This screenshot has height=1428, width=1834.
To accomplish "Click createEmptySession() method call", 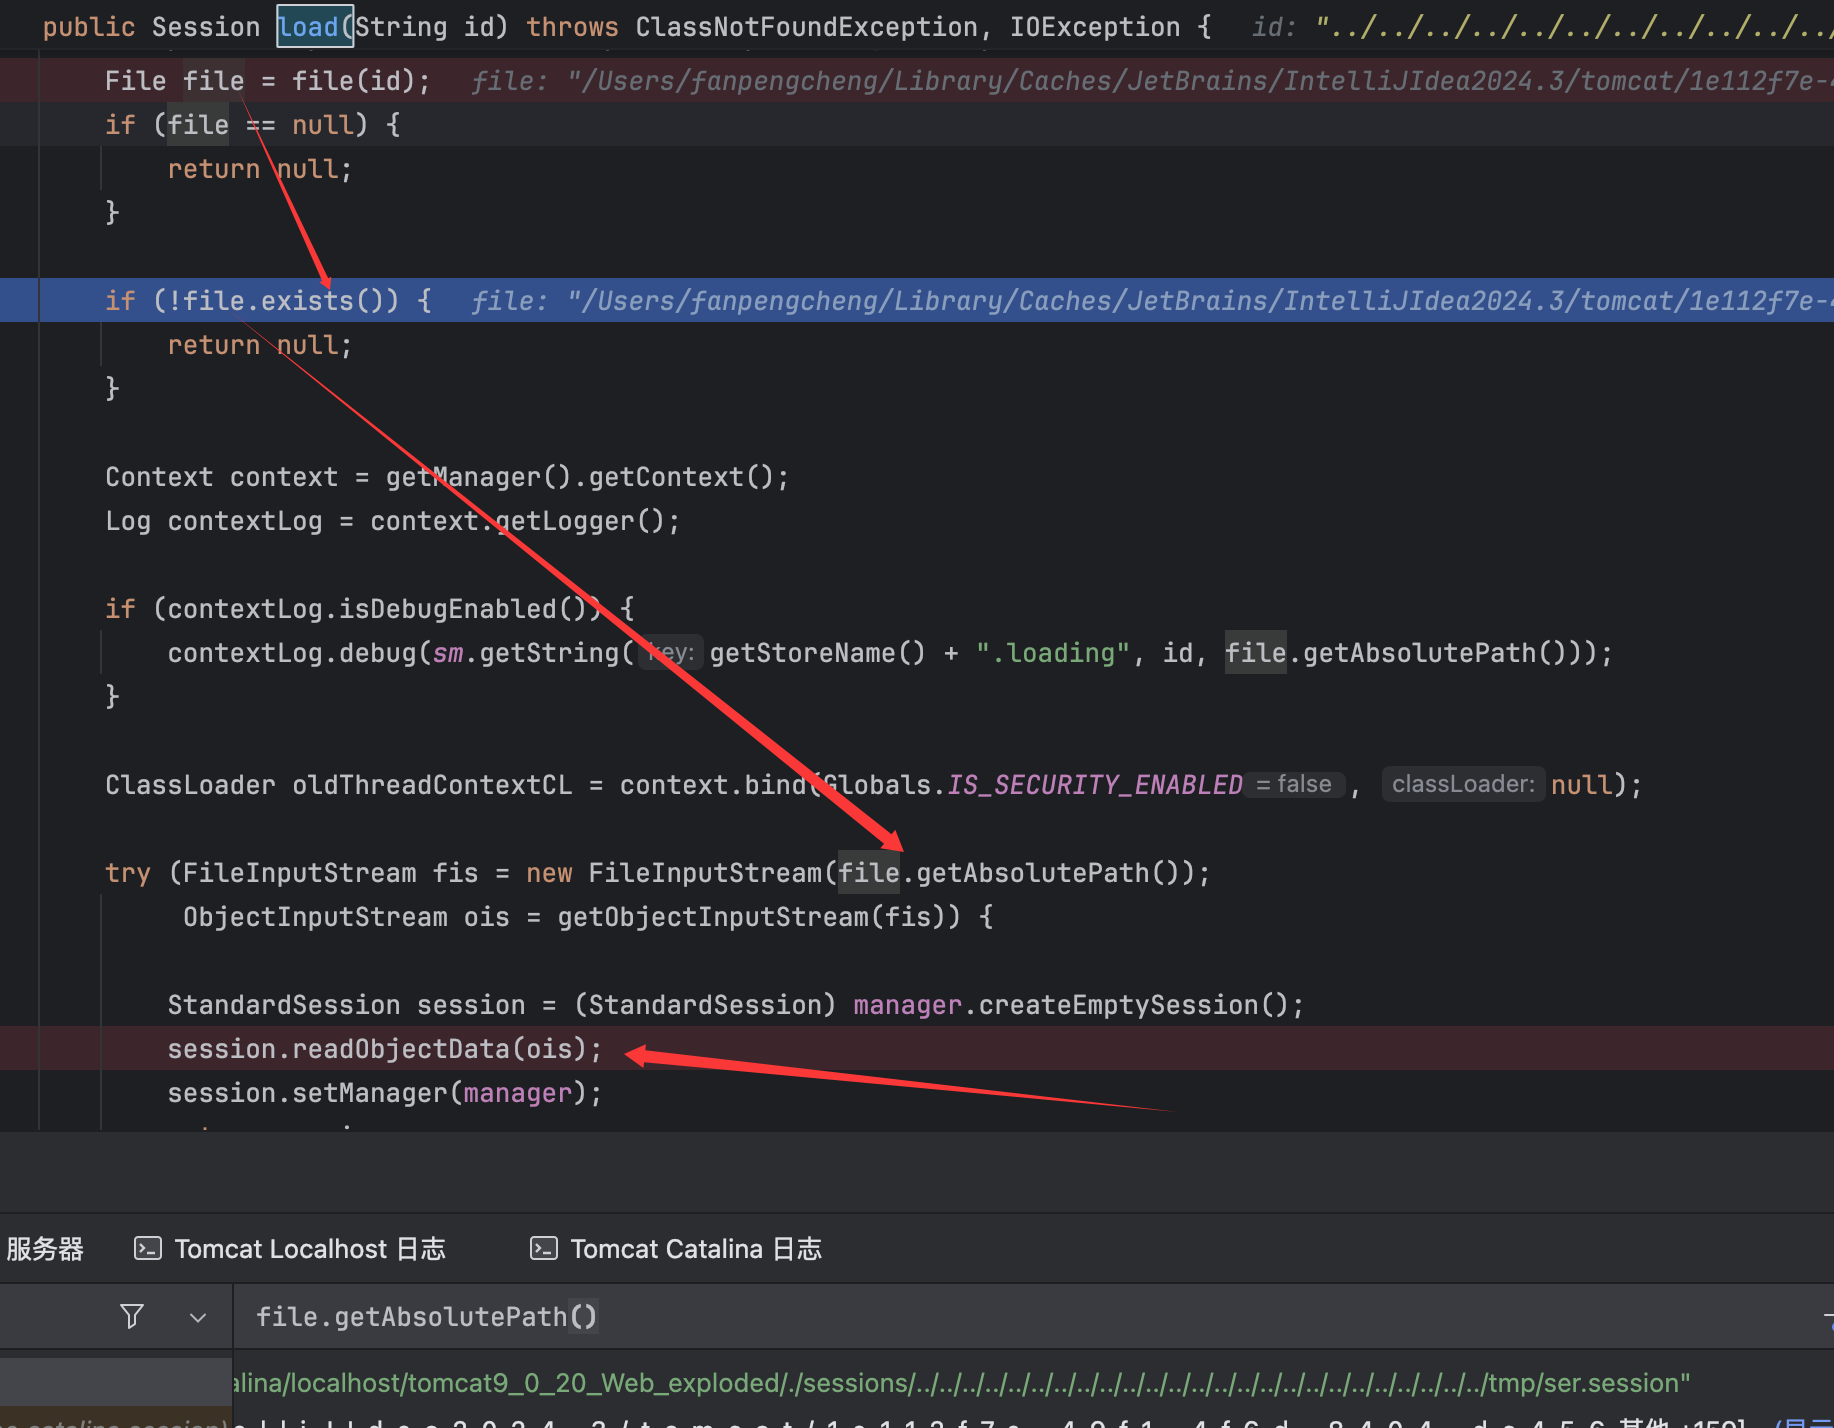I will click(x=1140, y=1005).
